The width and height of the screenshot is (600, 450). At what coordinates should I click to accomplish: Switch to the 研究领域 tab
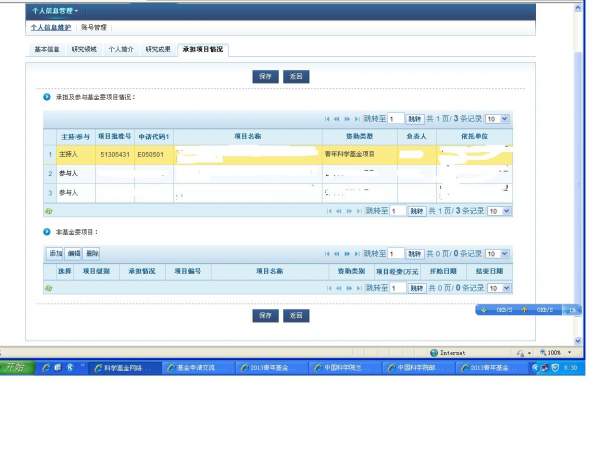tap(84, 49)
